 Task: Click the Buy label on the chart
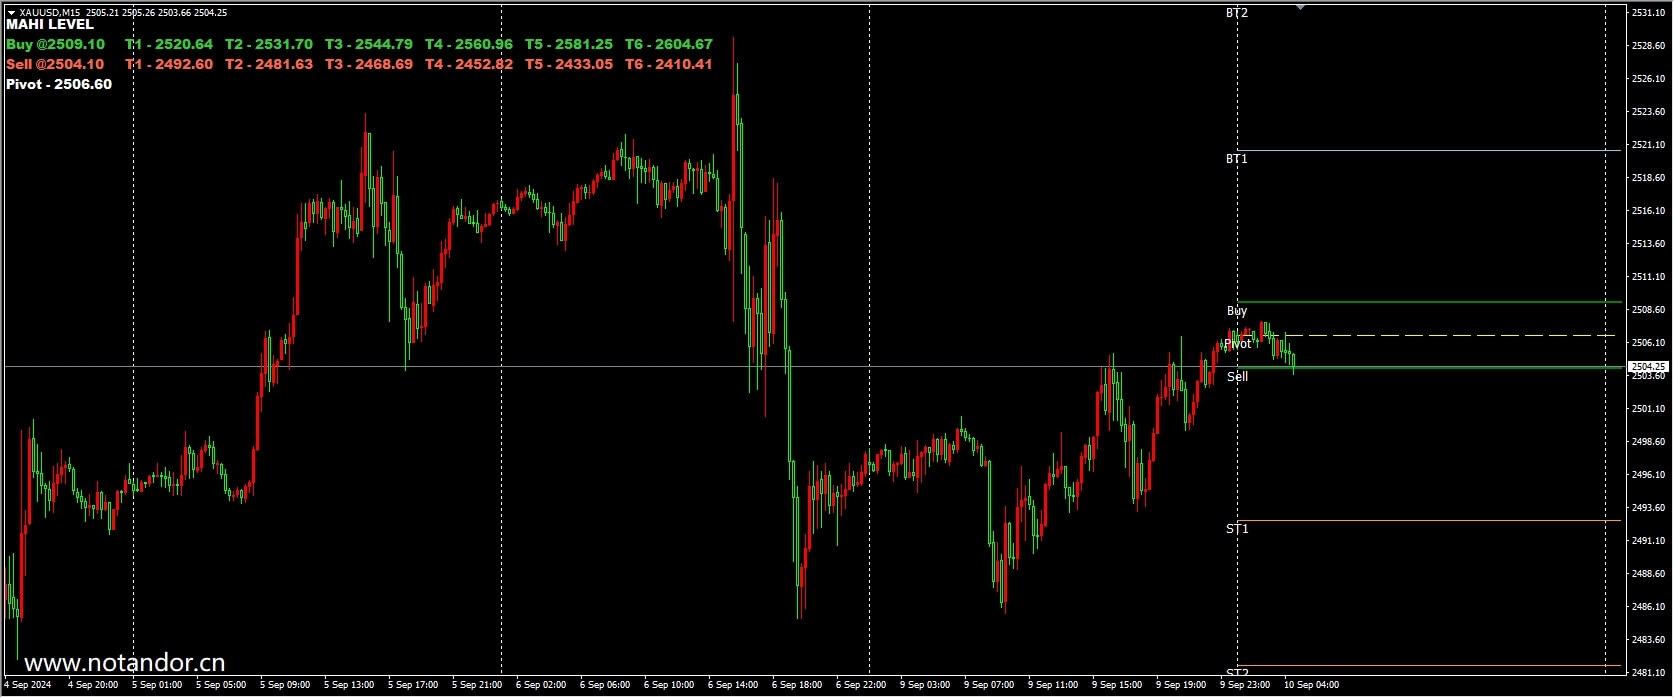coord(1237,311)
